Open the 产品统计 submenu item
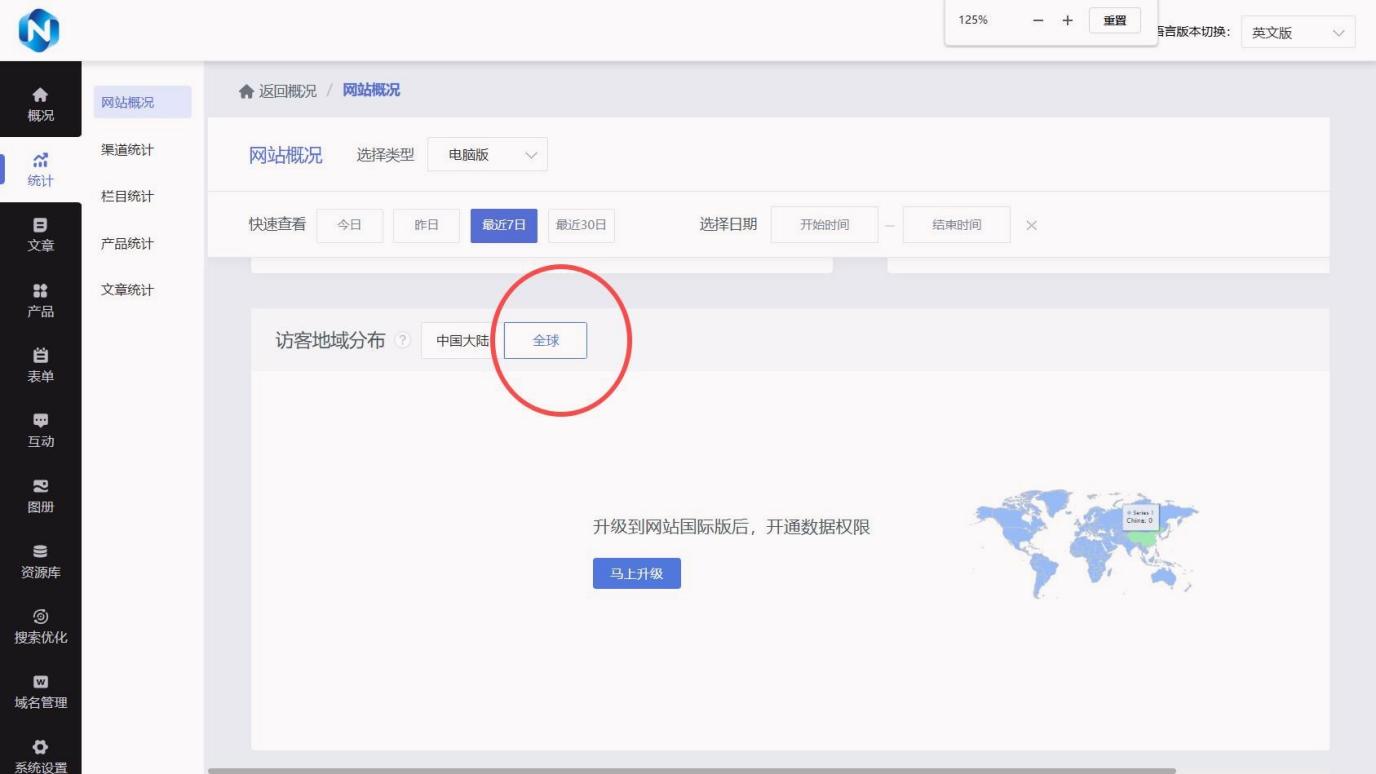The image size is (1376, 774). 128,244
